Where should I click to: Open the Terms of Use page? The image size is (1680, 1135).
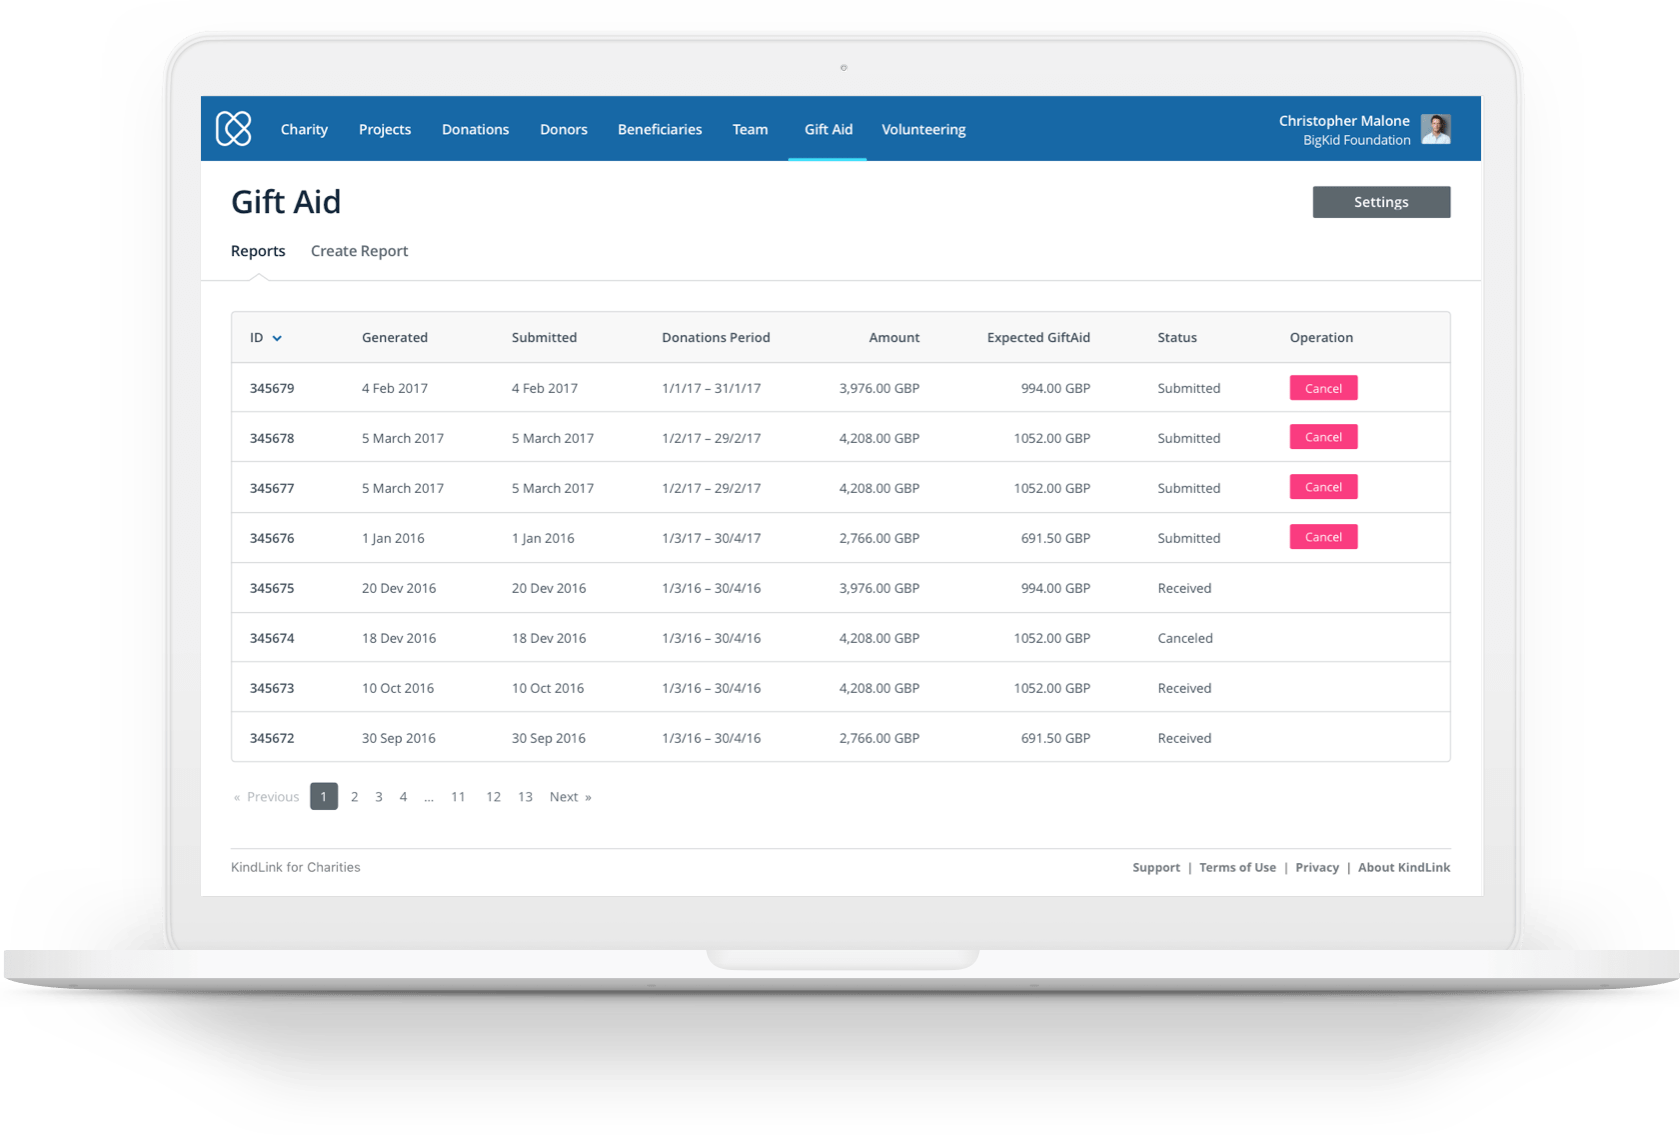[x=1237, y=867]
